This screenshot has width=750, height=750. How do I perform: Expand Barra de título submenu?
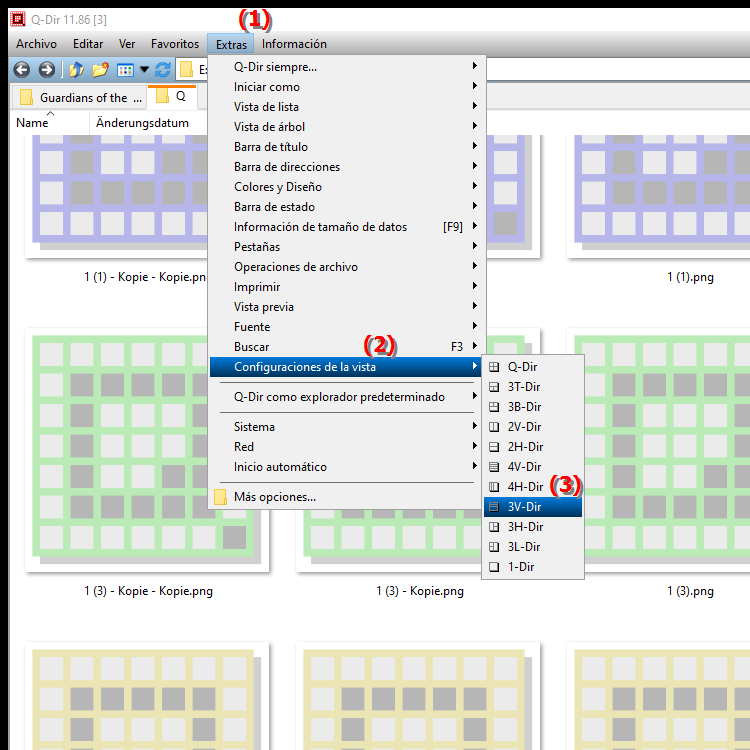coord(345,147)
